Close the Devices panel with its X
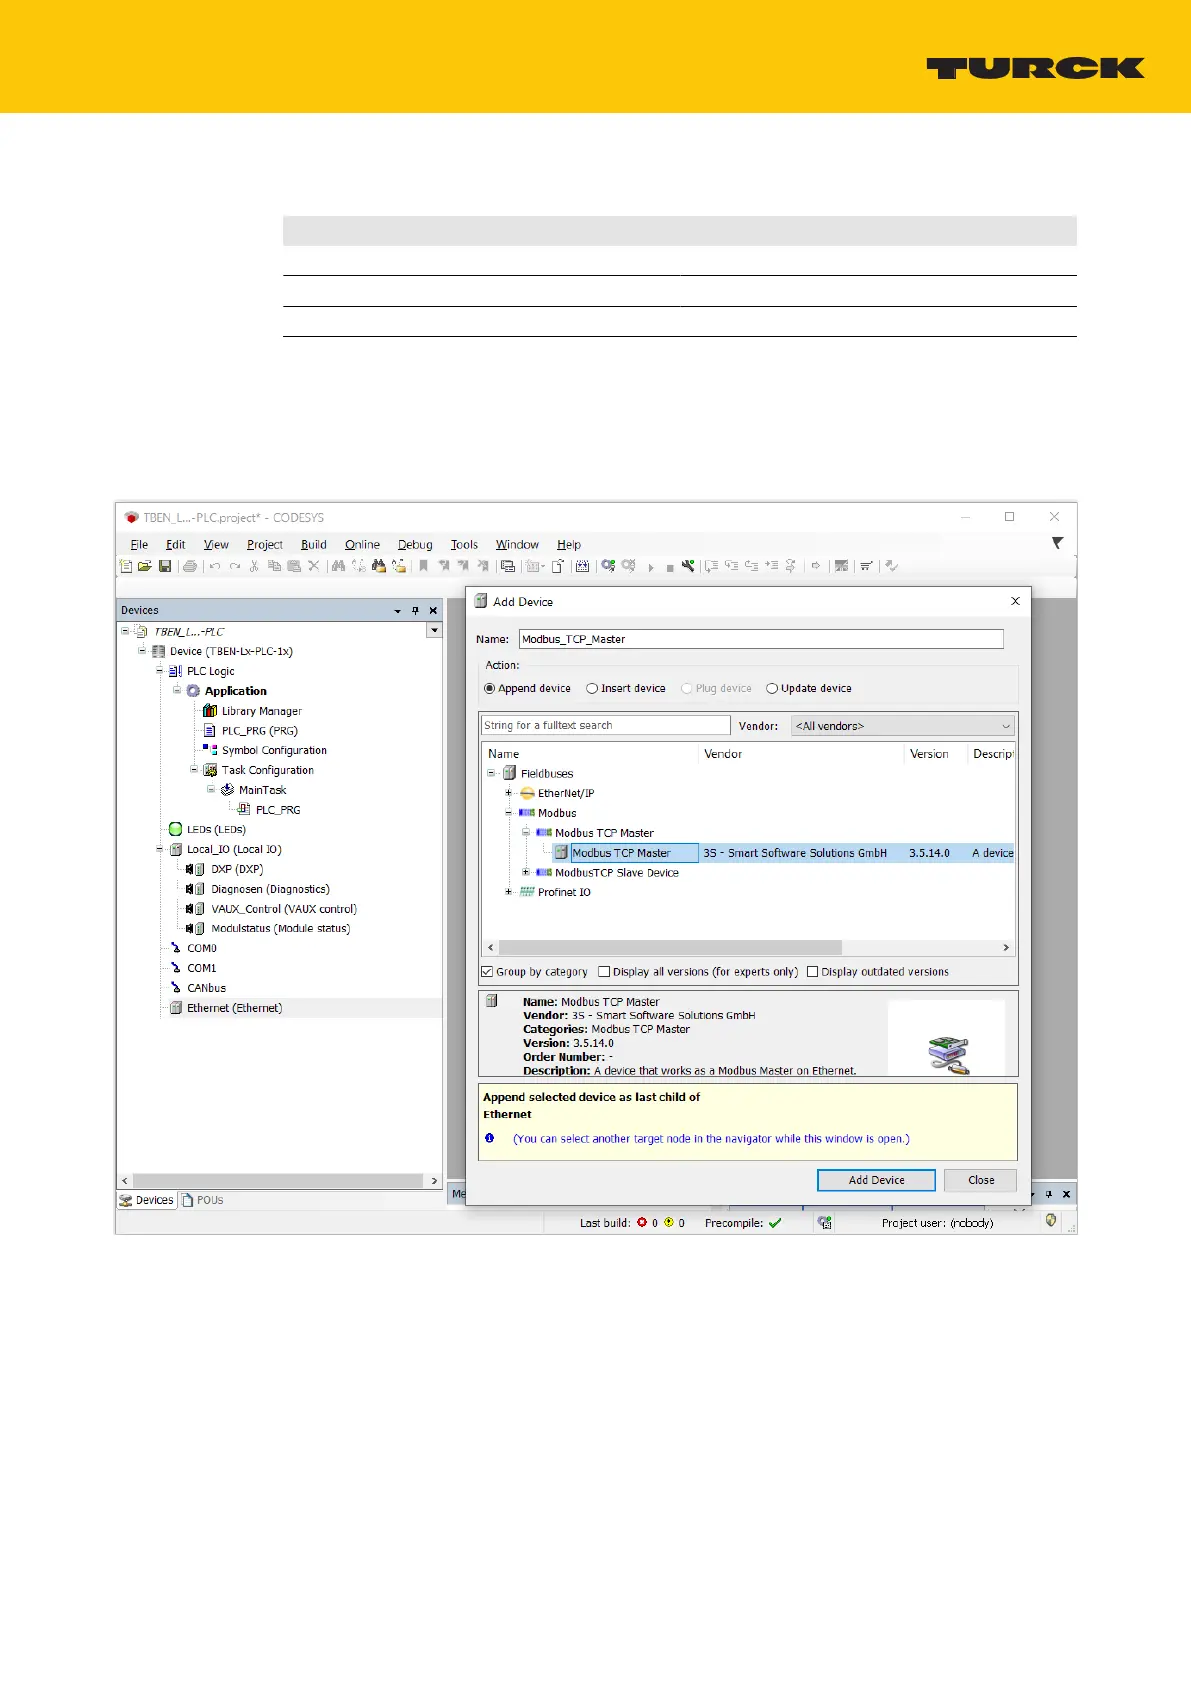The width and height of the screenshot is (1191, 1684). 433,610
